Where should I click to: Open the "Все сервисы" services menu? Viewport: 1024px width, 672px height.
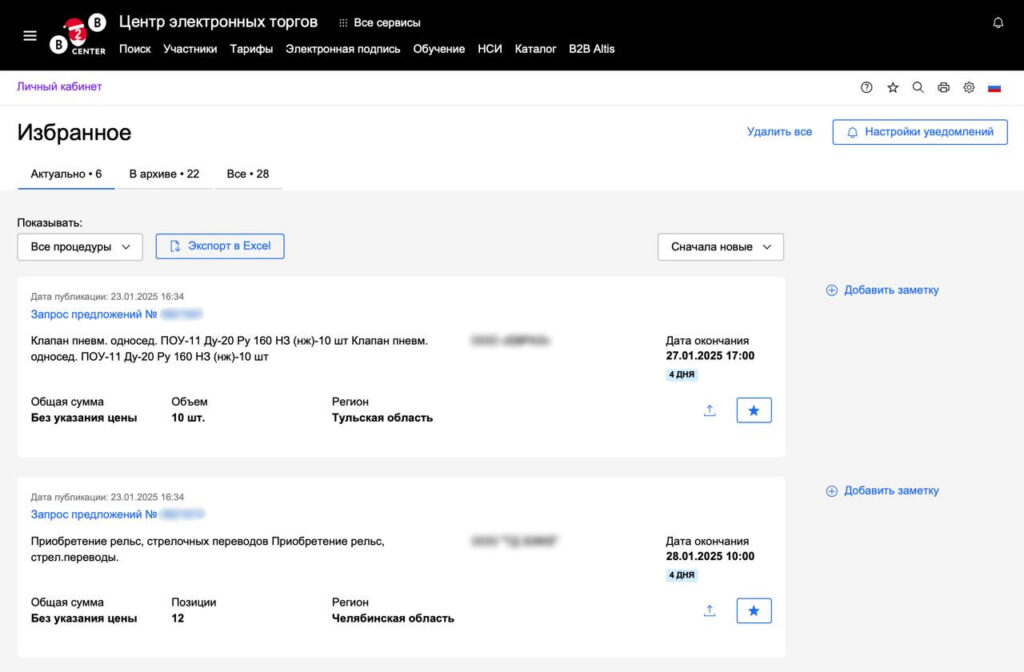(380, 22)
